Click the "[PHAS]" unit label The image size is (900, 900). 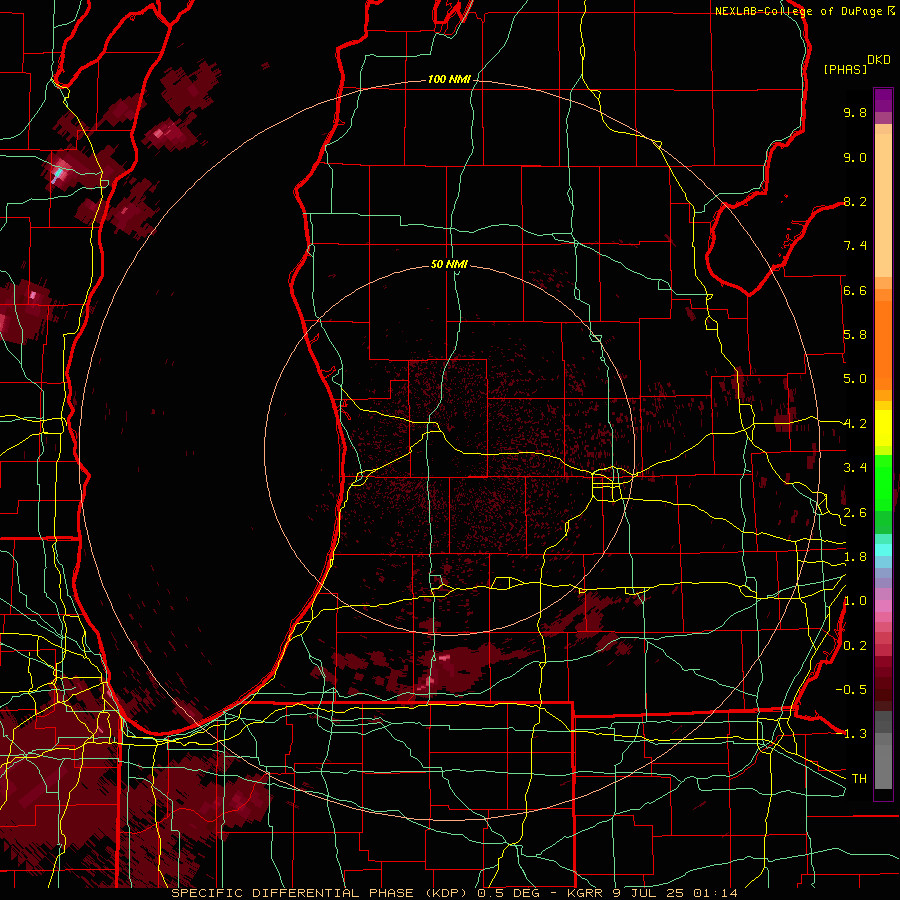[x=845, y=70]
